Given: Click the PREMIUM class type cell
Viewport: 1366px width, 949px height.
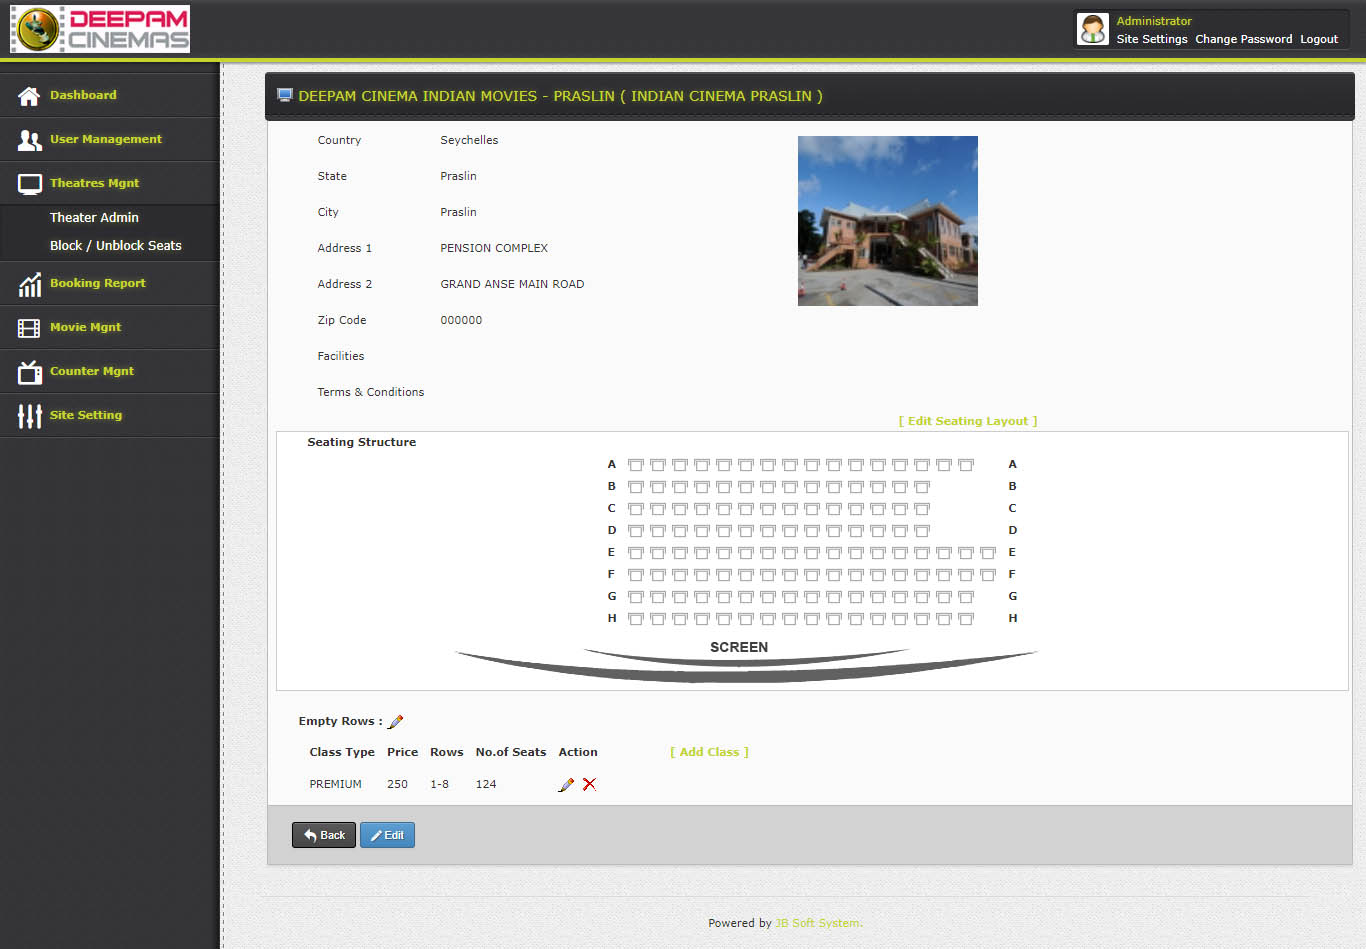Looking at the screenshot, I should 336,784.
